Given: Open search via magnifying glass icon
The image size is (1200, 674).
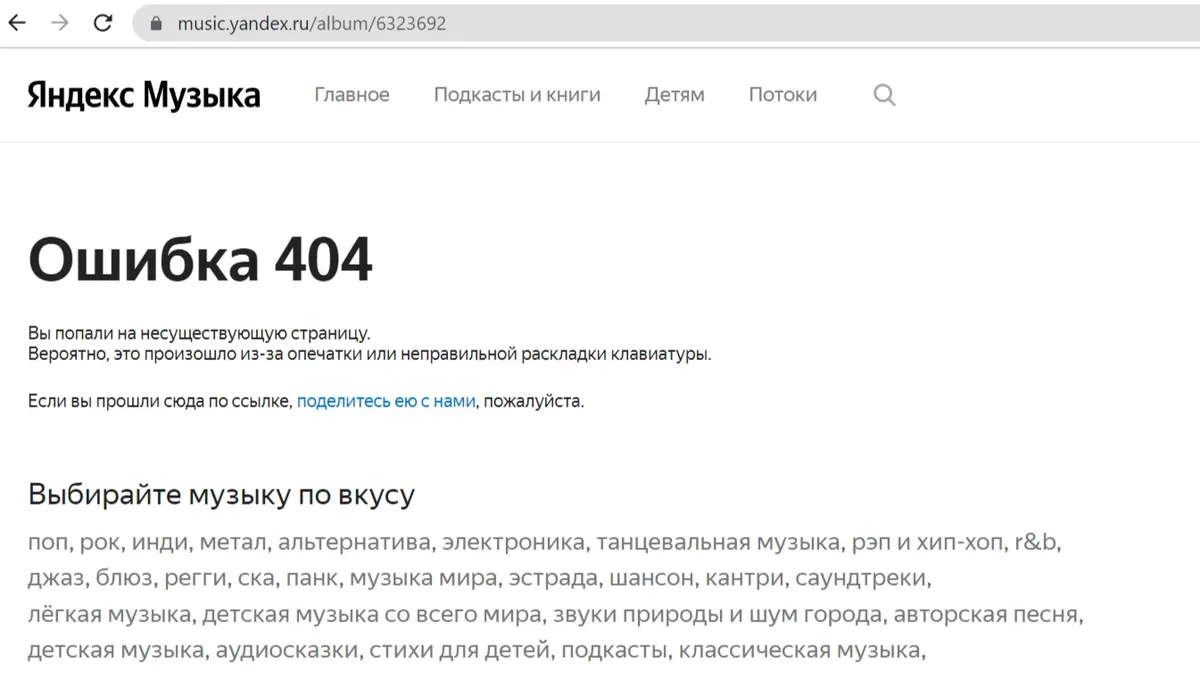Looking at the screenshot, I should pos(884,95).
